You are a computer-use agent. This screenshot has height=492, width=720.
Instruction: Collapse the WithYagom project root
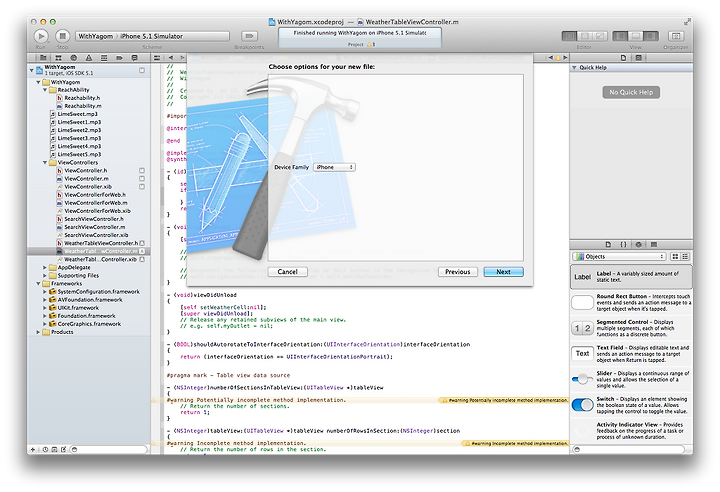32,70
